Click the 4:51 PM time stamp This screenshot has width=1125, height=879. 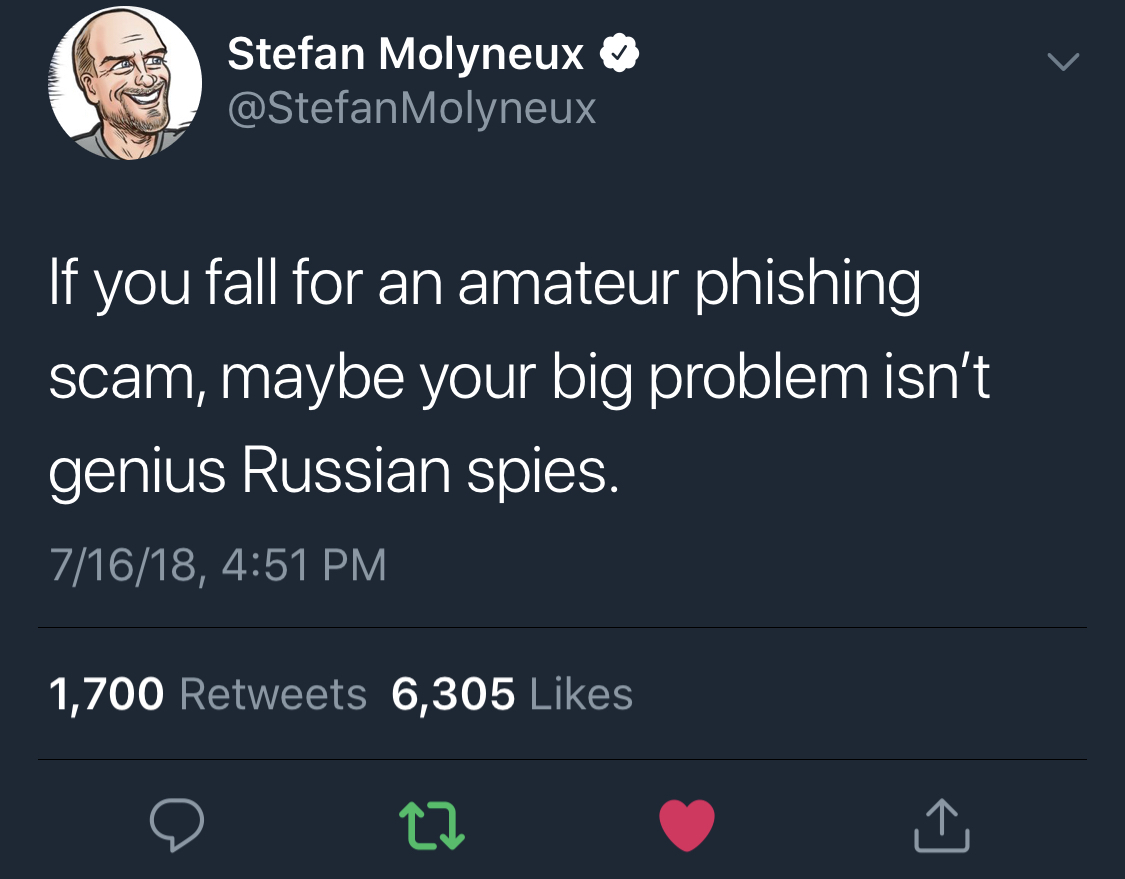[303, 565]
